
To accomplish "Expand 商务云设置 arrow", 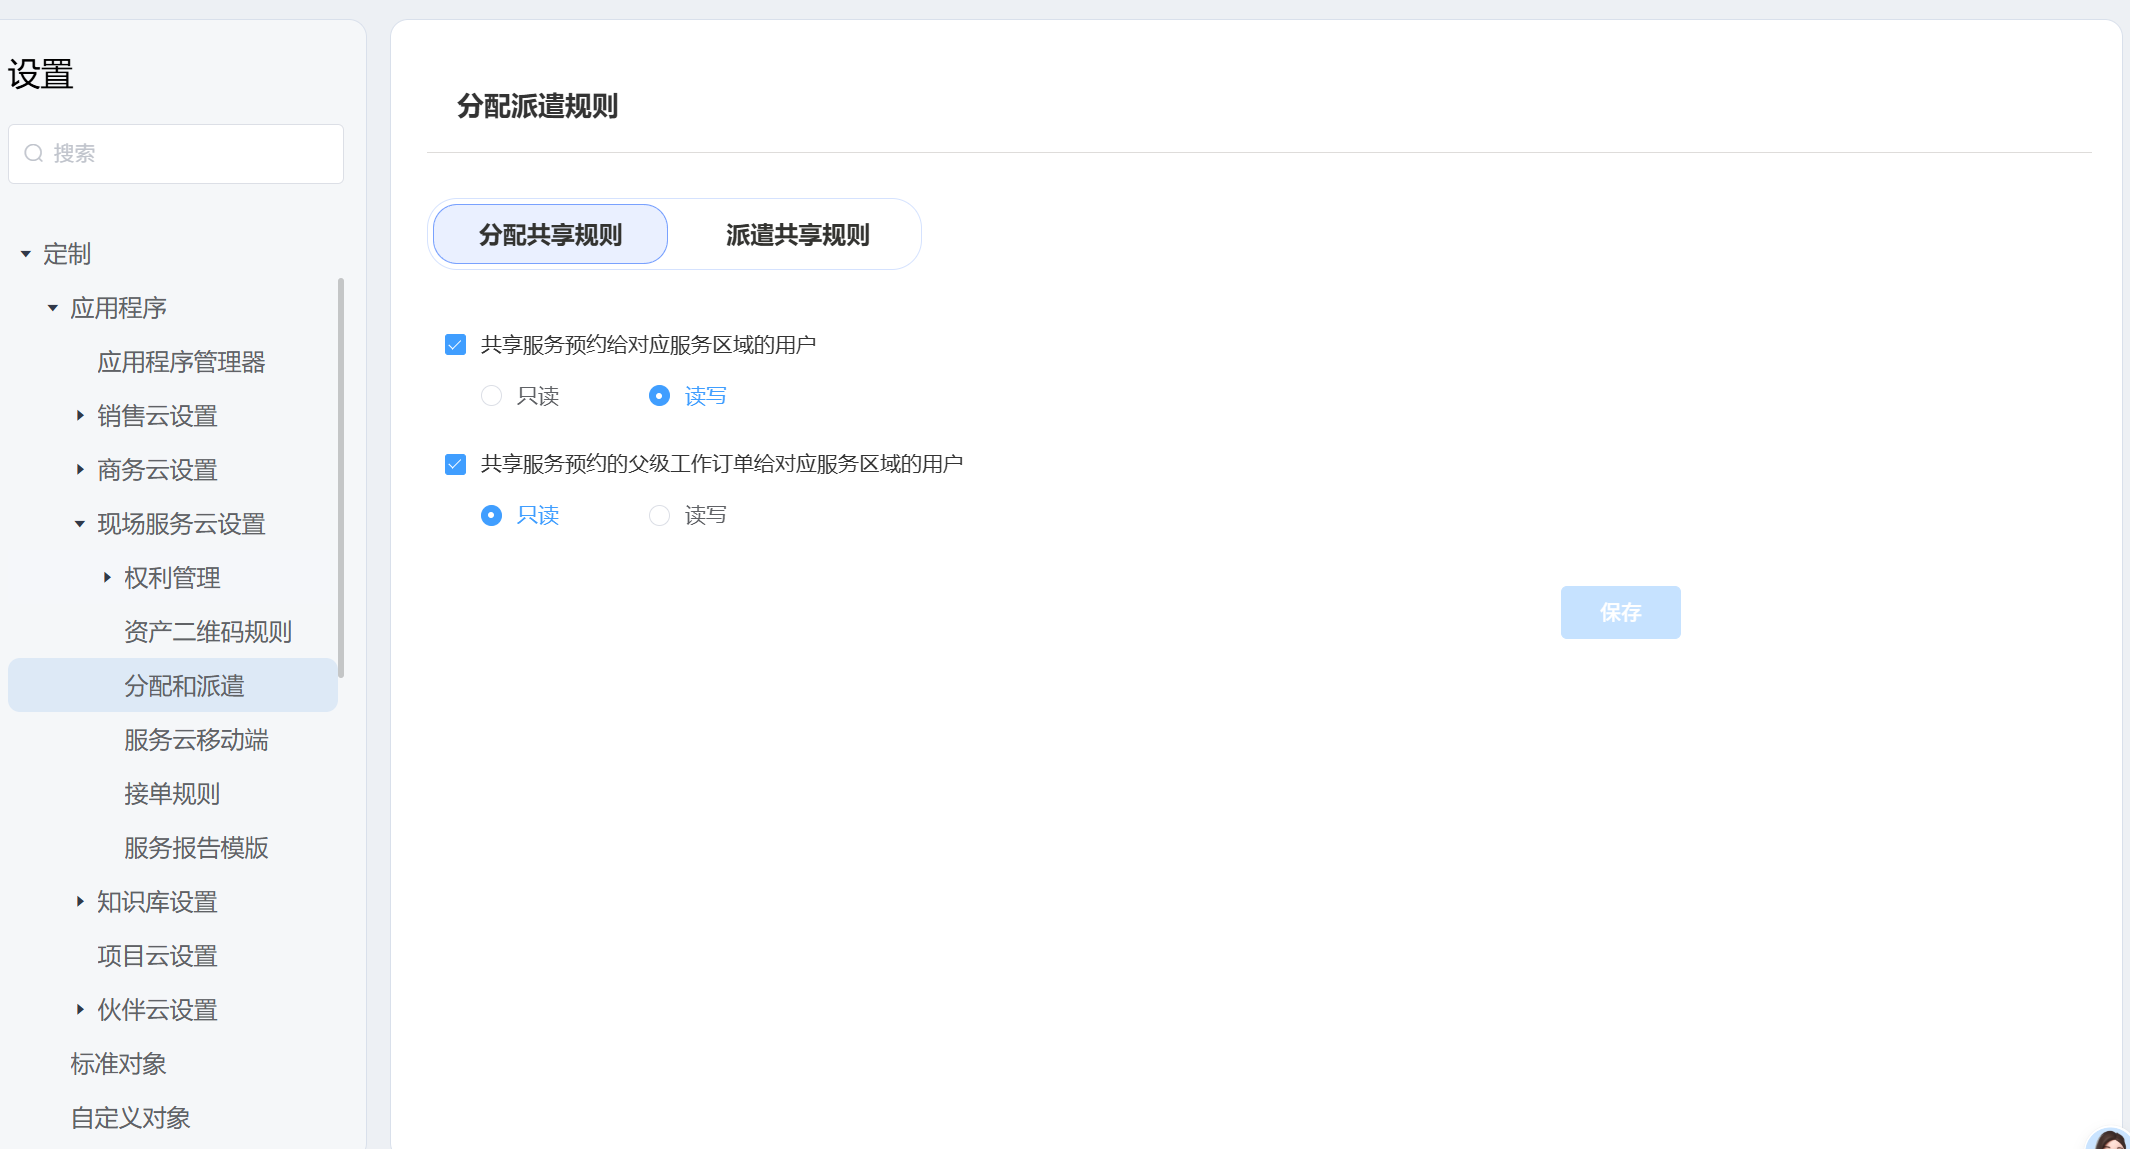I will (x=80, y=470).
